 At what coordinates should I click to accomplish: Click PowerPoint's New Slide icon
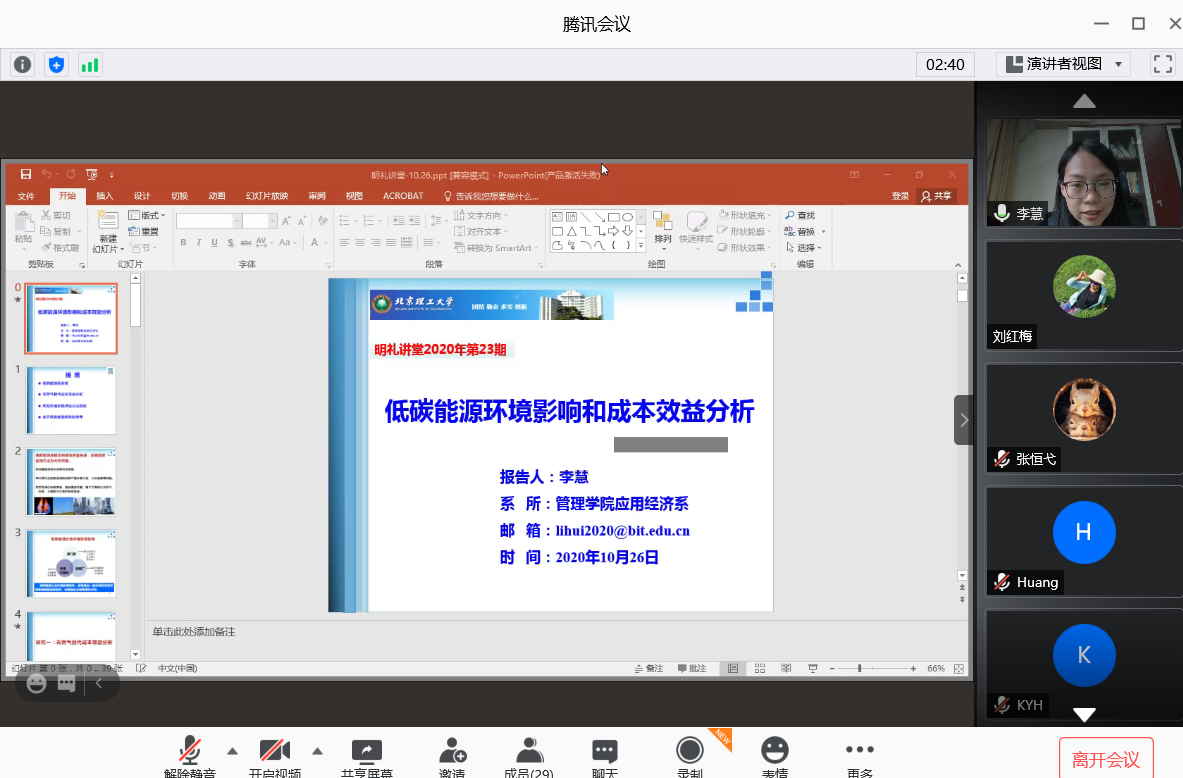(x=108, y=220)
